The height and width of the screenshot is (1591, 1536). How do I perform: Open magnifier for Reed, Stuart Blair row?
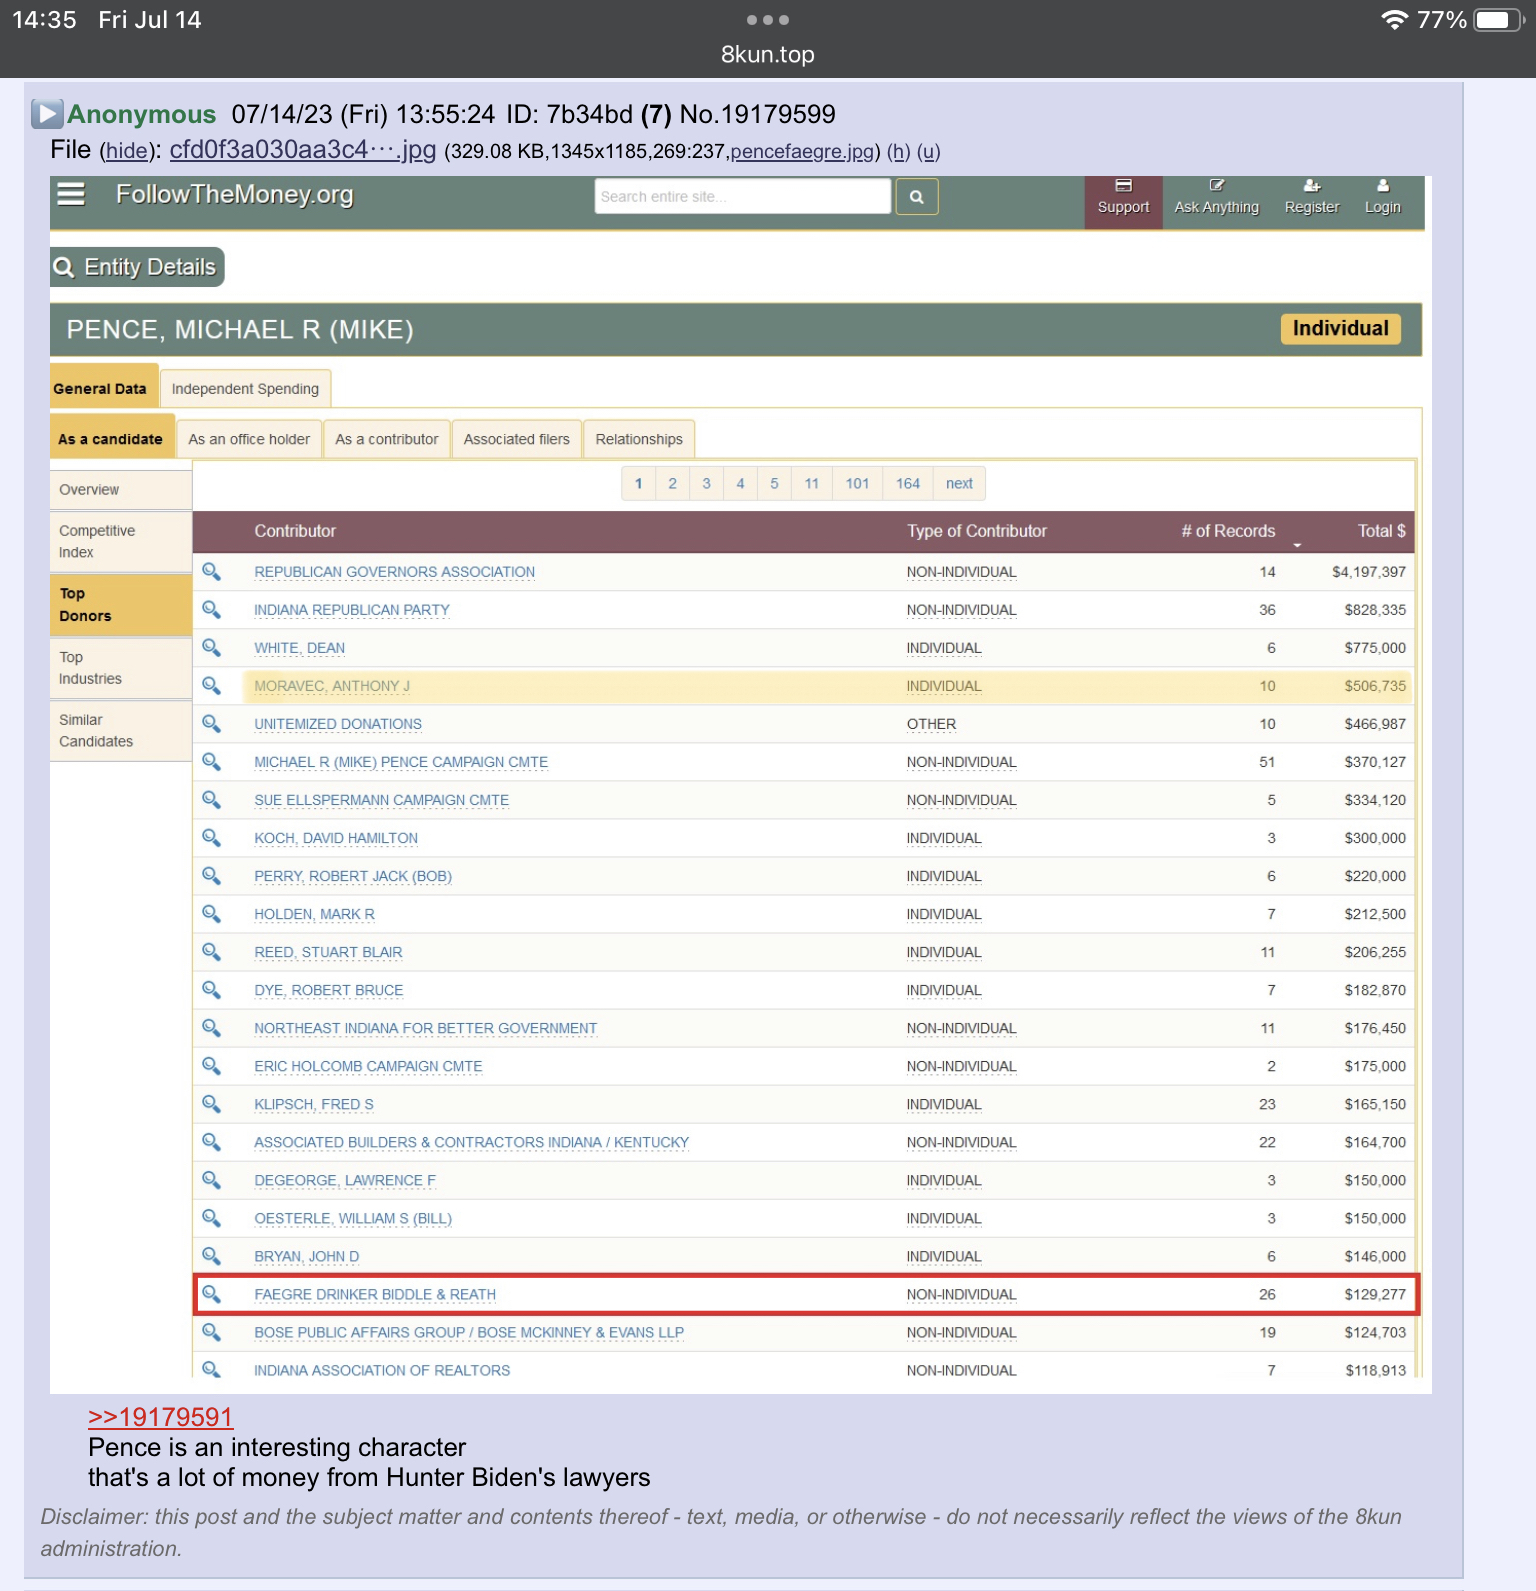(211, 951)
